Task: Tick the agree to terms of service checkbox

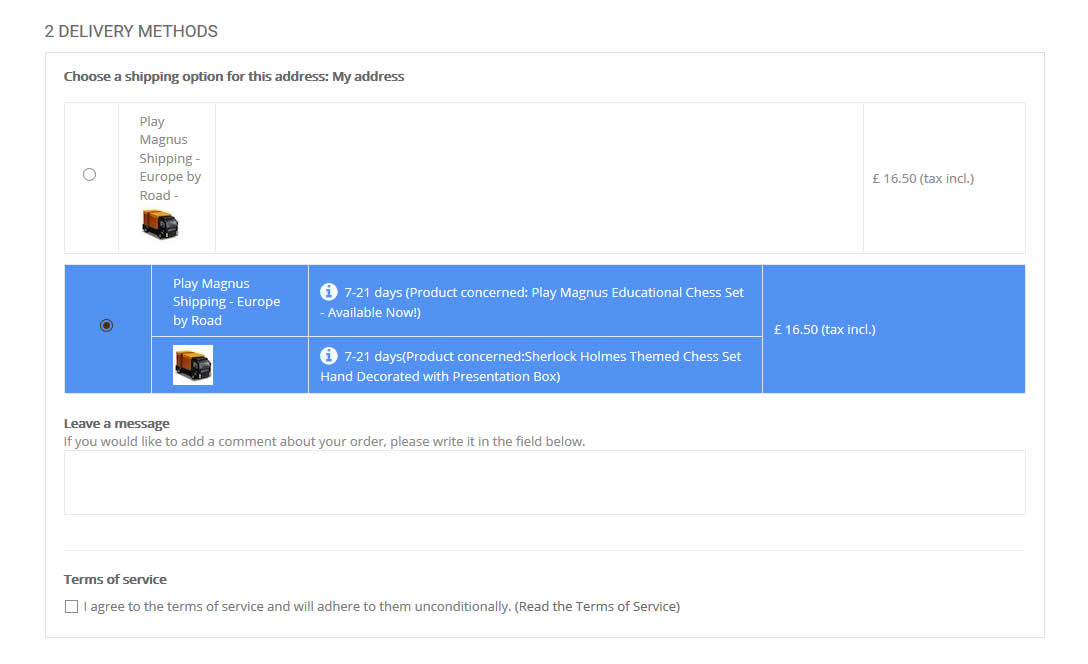Action: [71, 606]
